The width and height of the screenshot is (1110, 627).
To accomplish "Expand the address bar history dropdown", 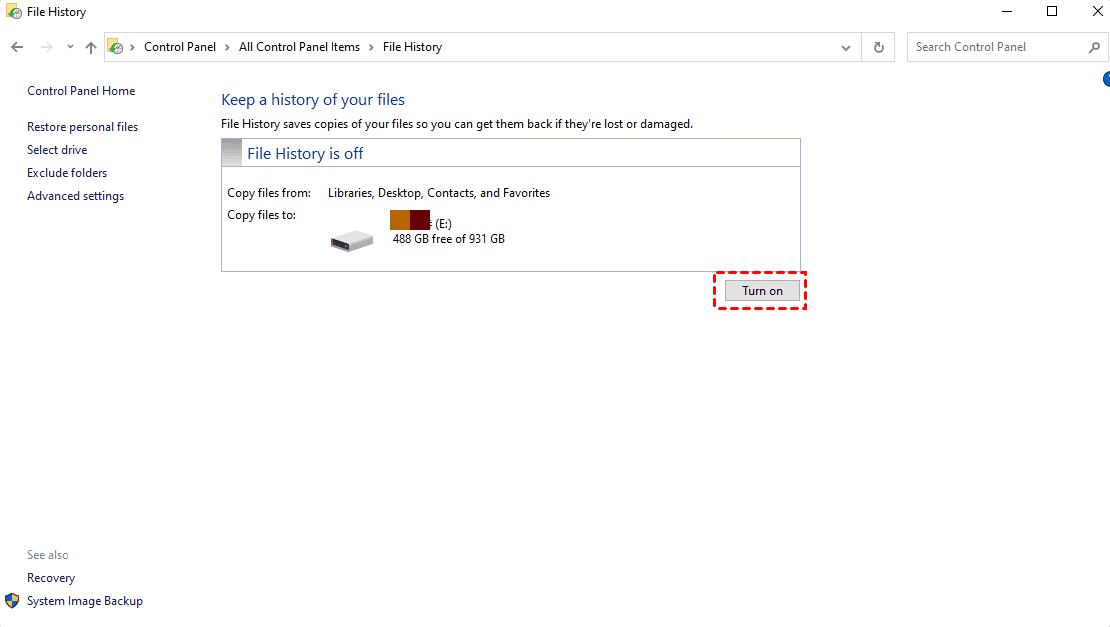I will (845, 47).
